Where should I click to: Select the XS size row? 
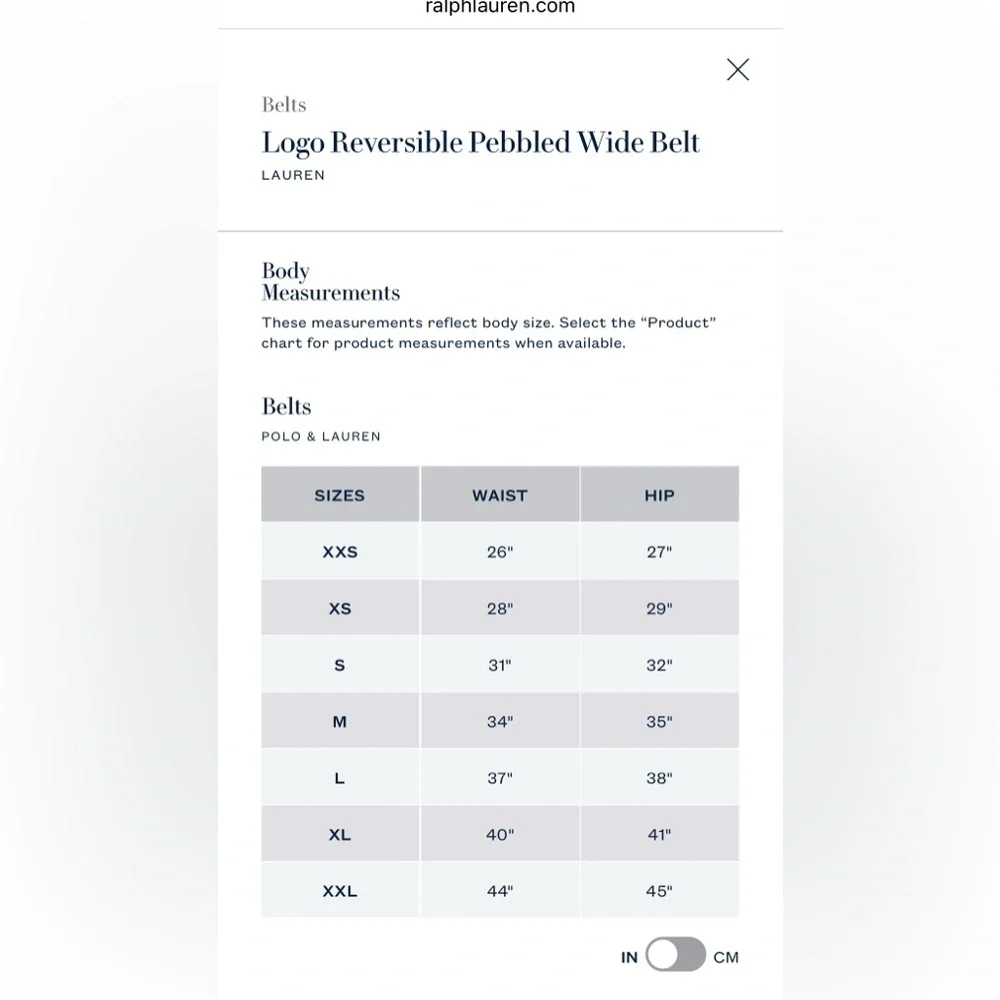(x=500, y=608)
